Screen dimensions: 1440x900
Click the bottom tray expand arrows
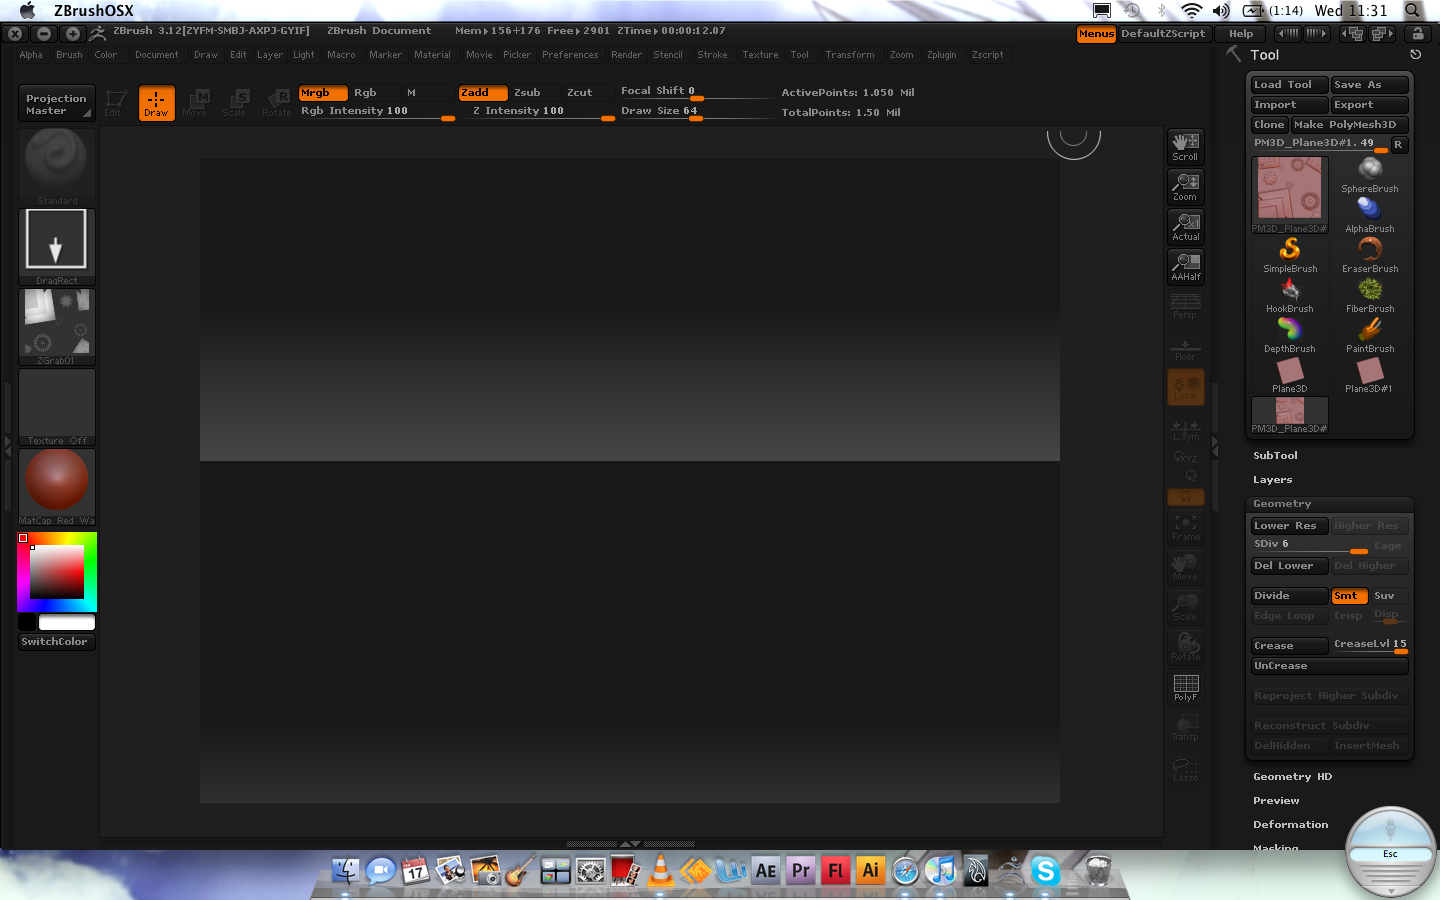(630, 844)
